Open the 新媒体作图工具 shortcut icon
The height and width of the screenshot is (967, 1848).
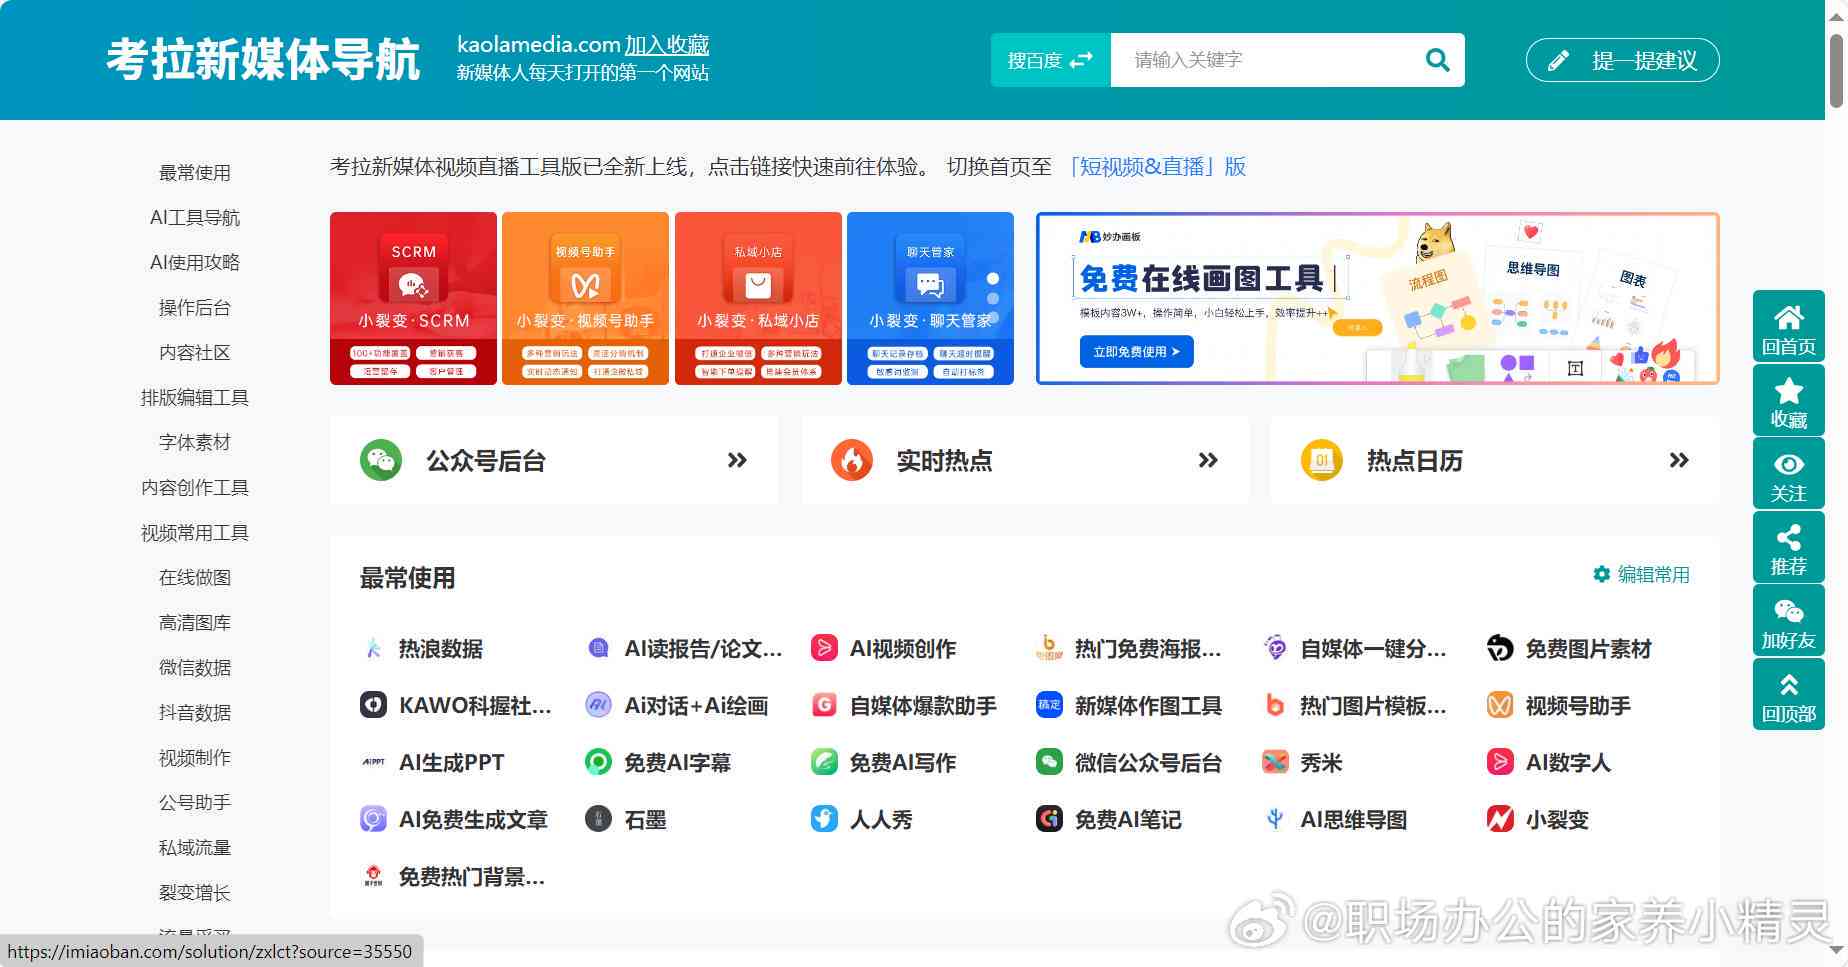pyautogui.click(x=1049, y=705)
